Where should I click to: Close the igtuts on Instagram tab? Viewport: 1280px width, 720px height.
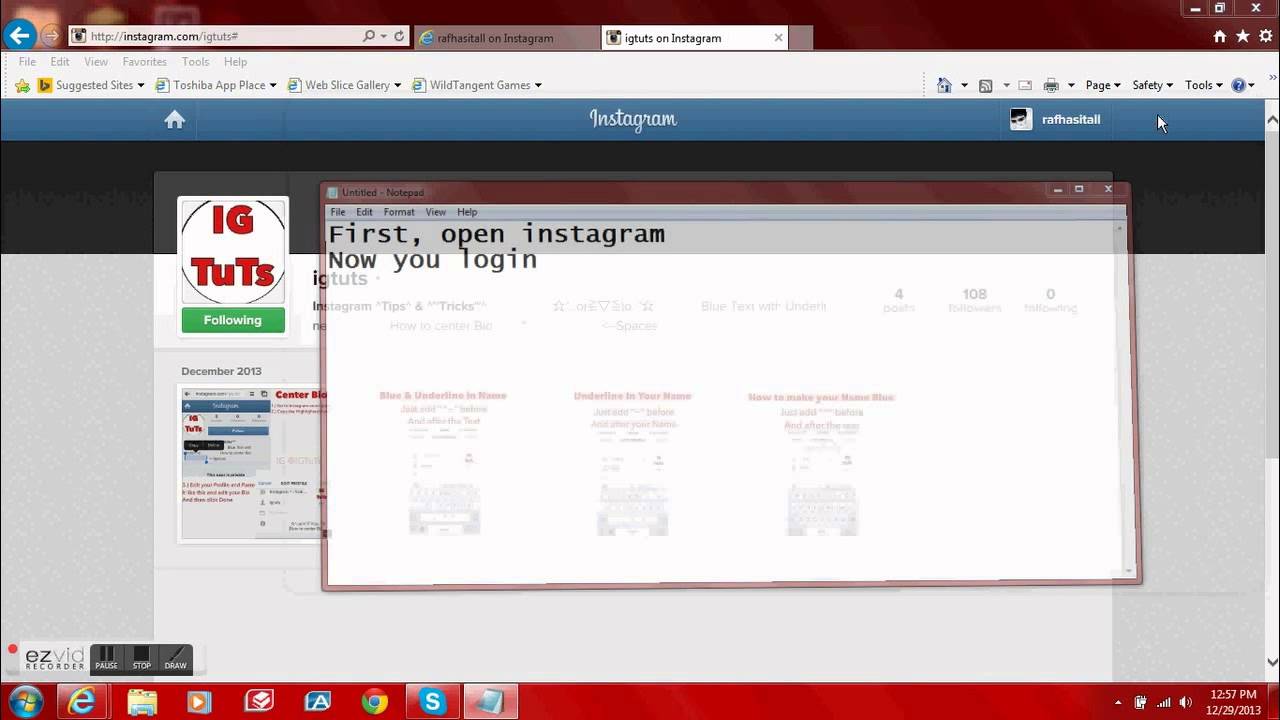click(x=779, y=38)
